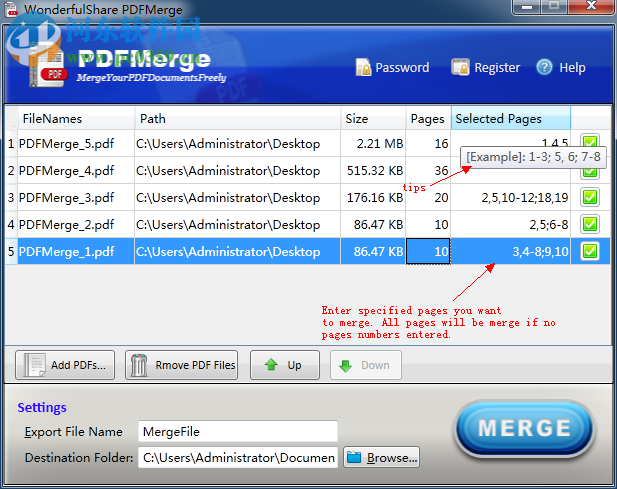Screen dimensions: 617x489
Task: Click pages cell showing 36
Action: point(428,170)
